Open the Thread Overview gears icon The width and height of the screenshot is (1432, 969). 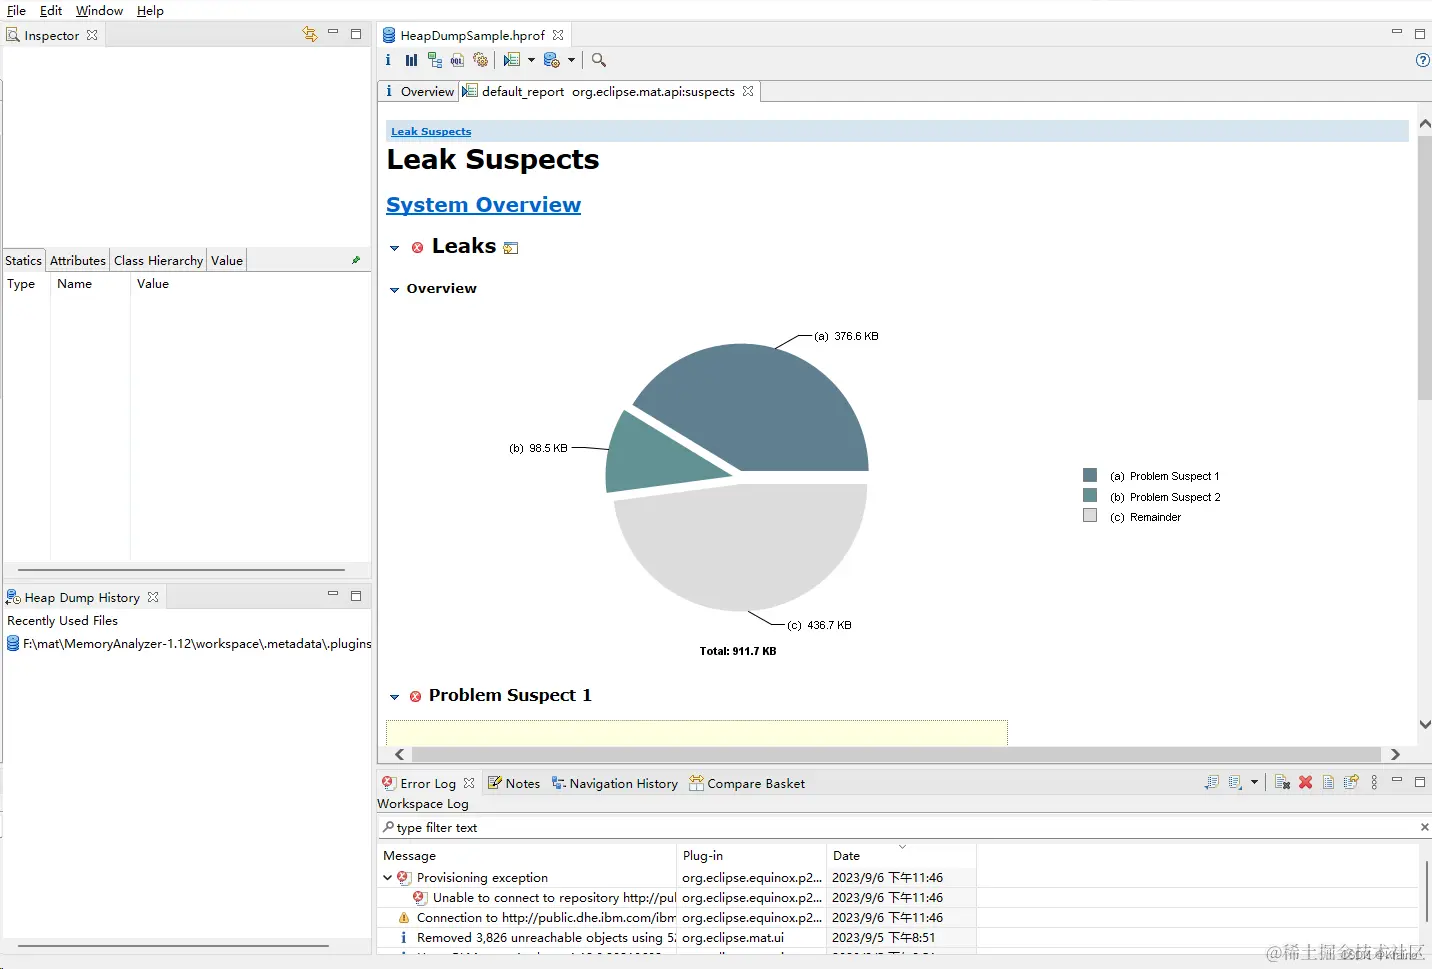[480, 60]
